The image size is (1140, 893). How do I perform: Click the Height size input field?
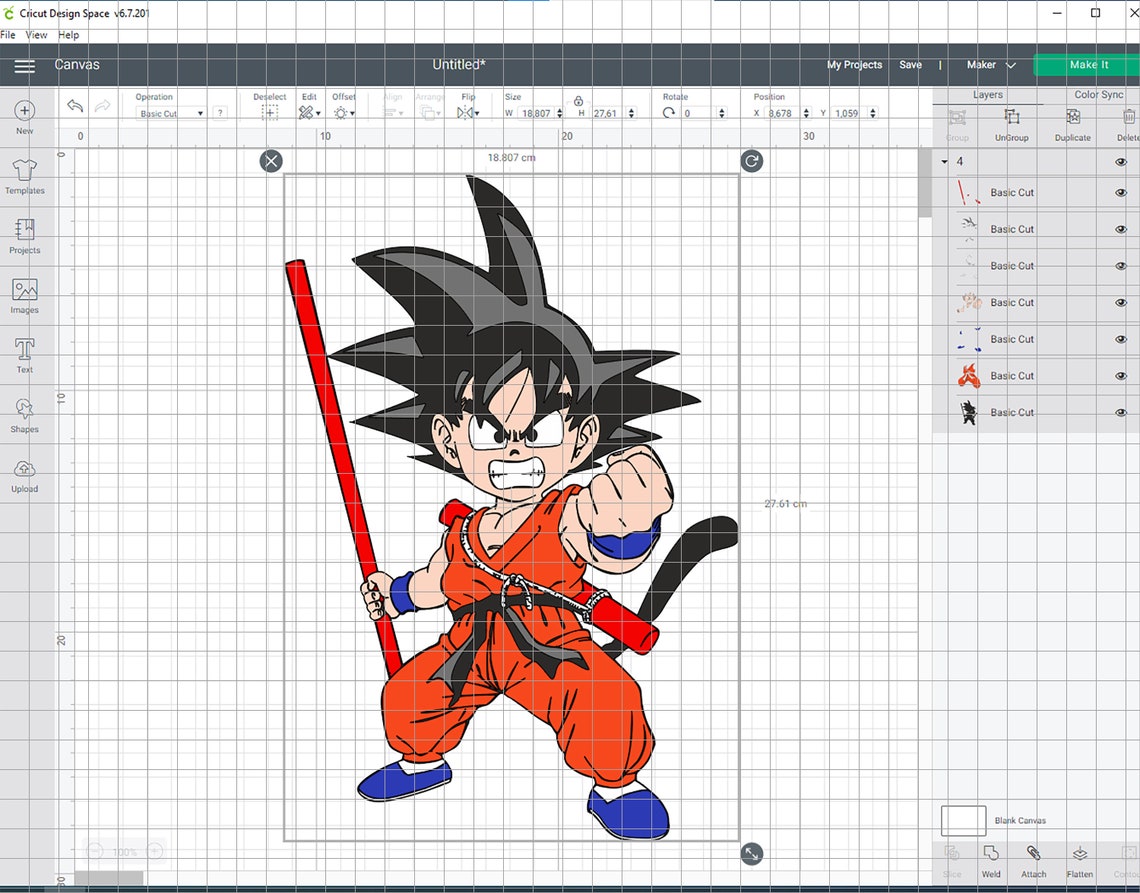[x=608, y=113]
